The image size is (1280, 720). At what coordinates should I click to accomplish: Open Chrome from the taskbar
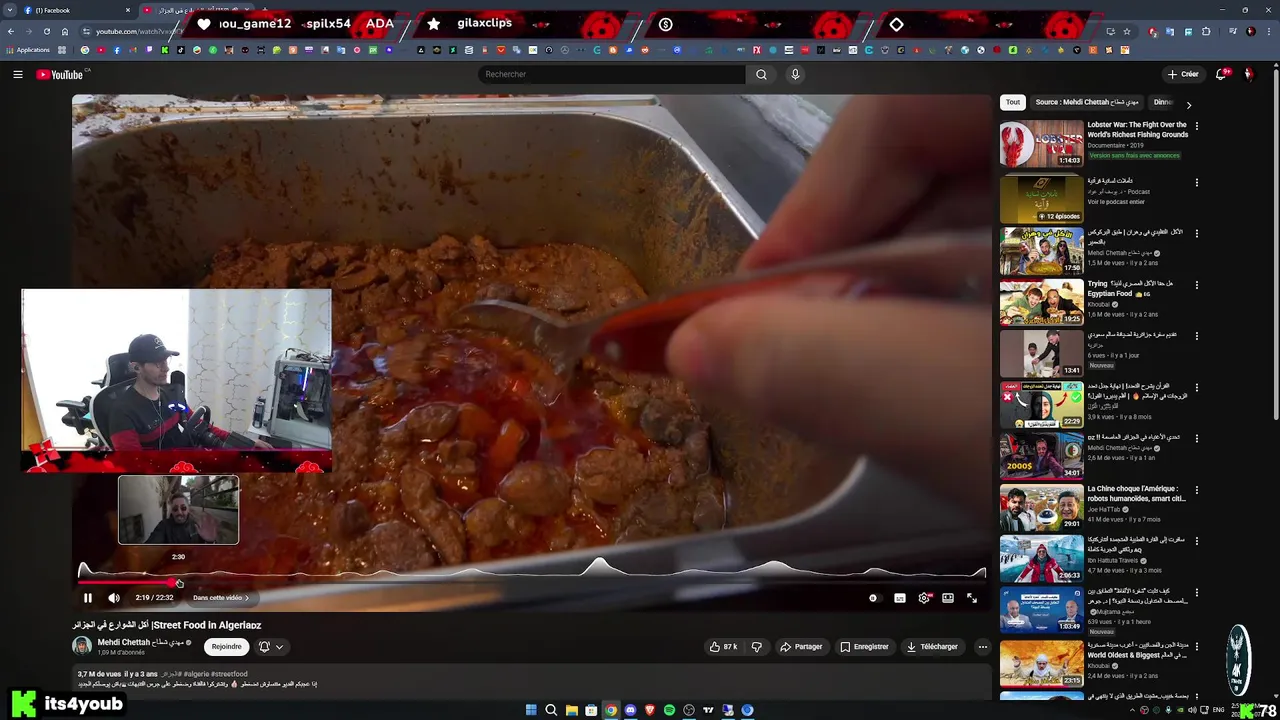tap(610, 710)
